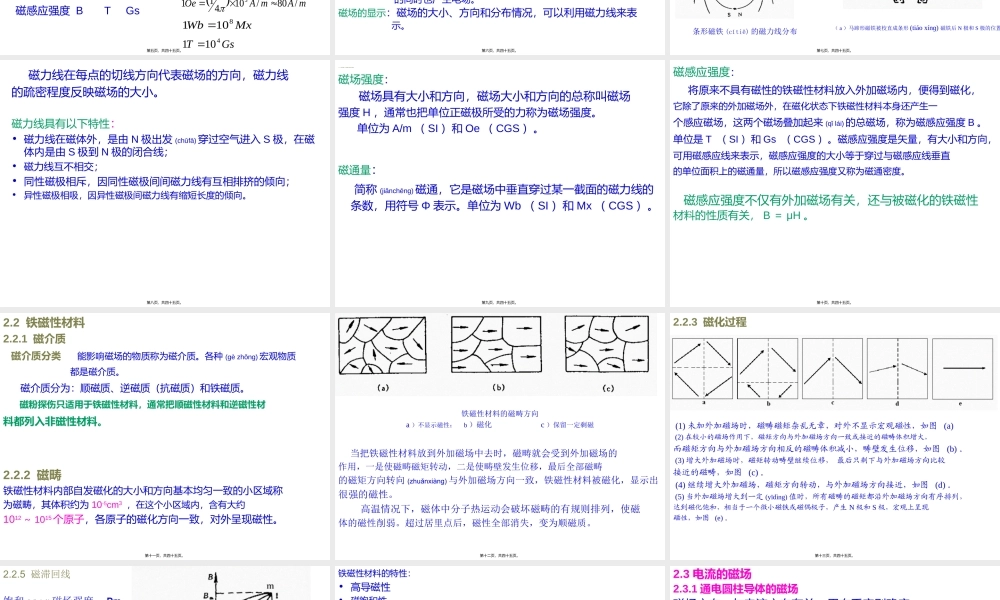The height and width of the screenshot is (600, 1000).
Task: Click the 磁感应强度: heading on the right slide
Action: (x=703, y=72)
